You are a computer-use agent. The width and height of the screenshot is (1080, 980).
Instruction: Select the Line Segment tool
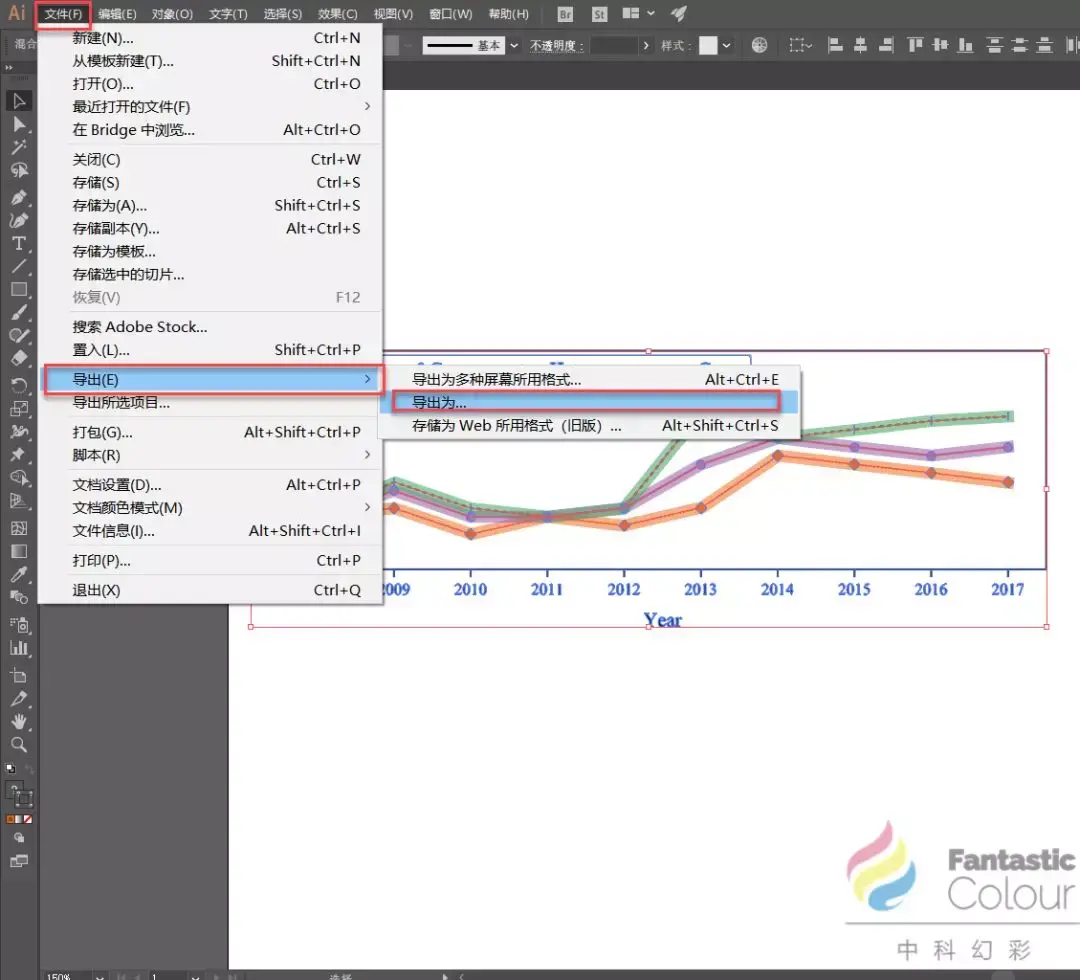[x=19, y=267]
